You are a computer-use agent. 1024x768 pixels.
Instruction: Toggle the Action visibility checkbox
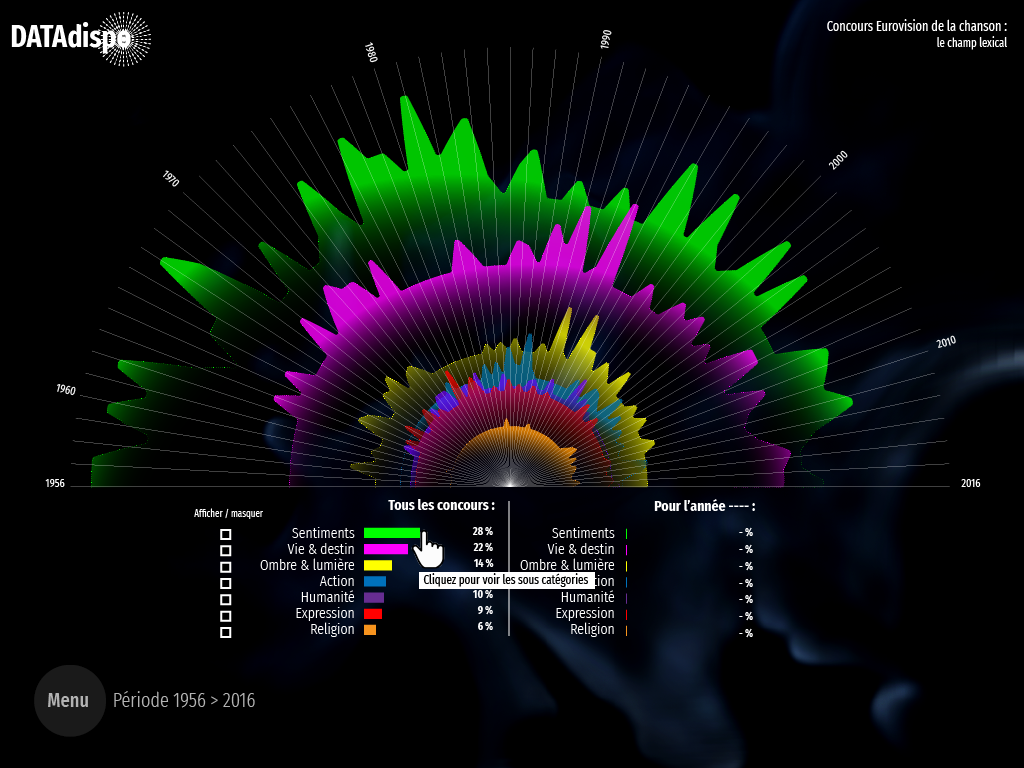[225, 583]
